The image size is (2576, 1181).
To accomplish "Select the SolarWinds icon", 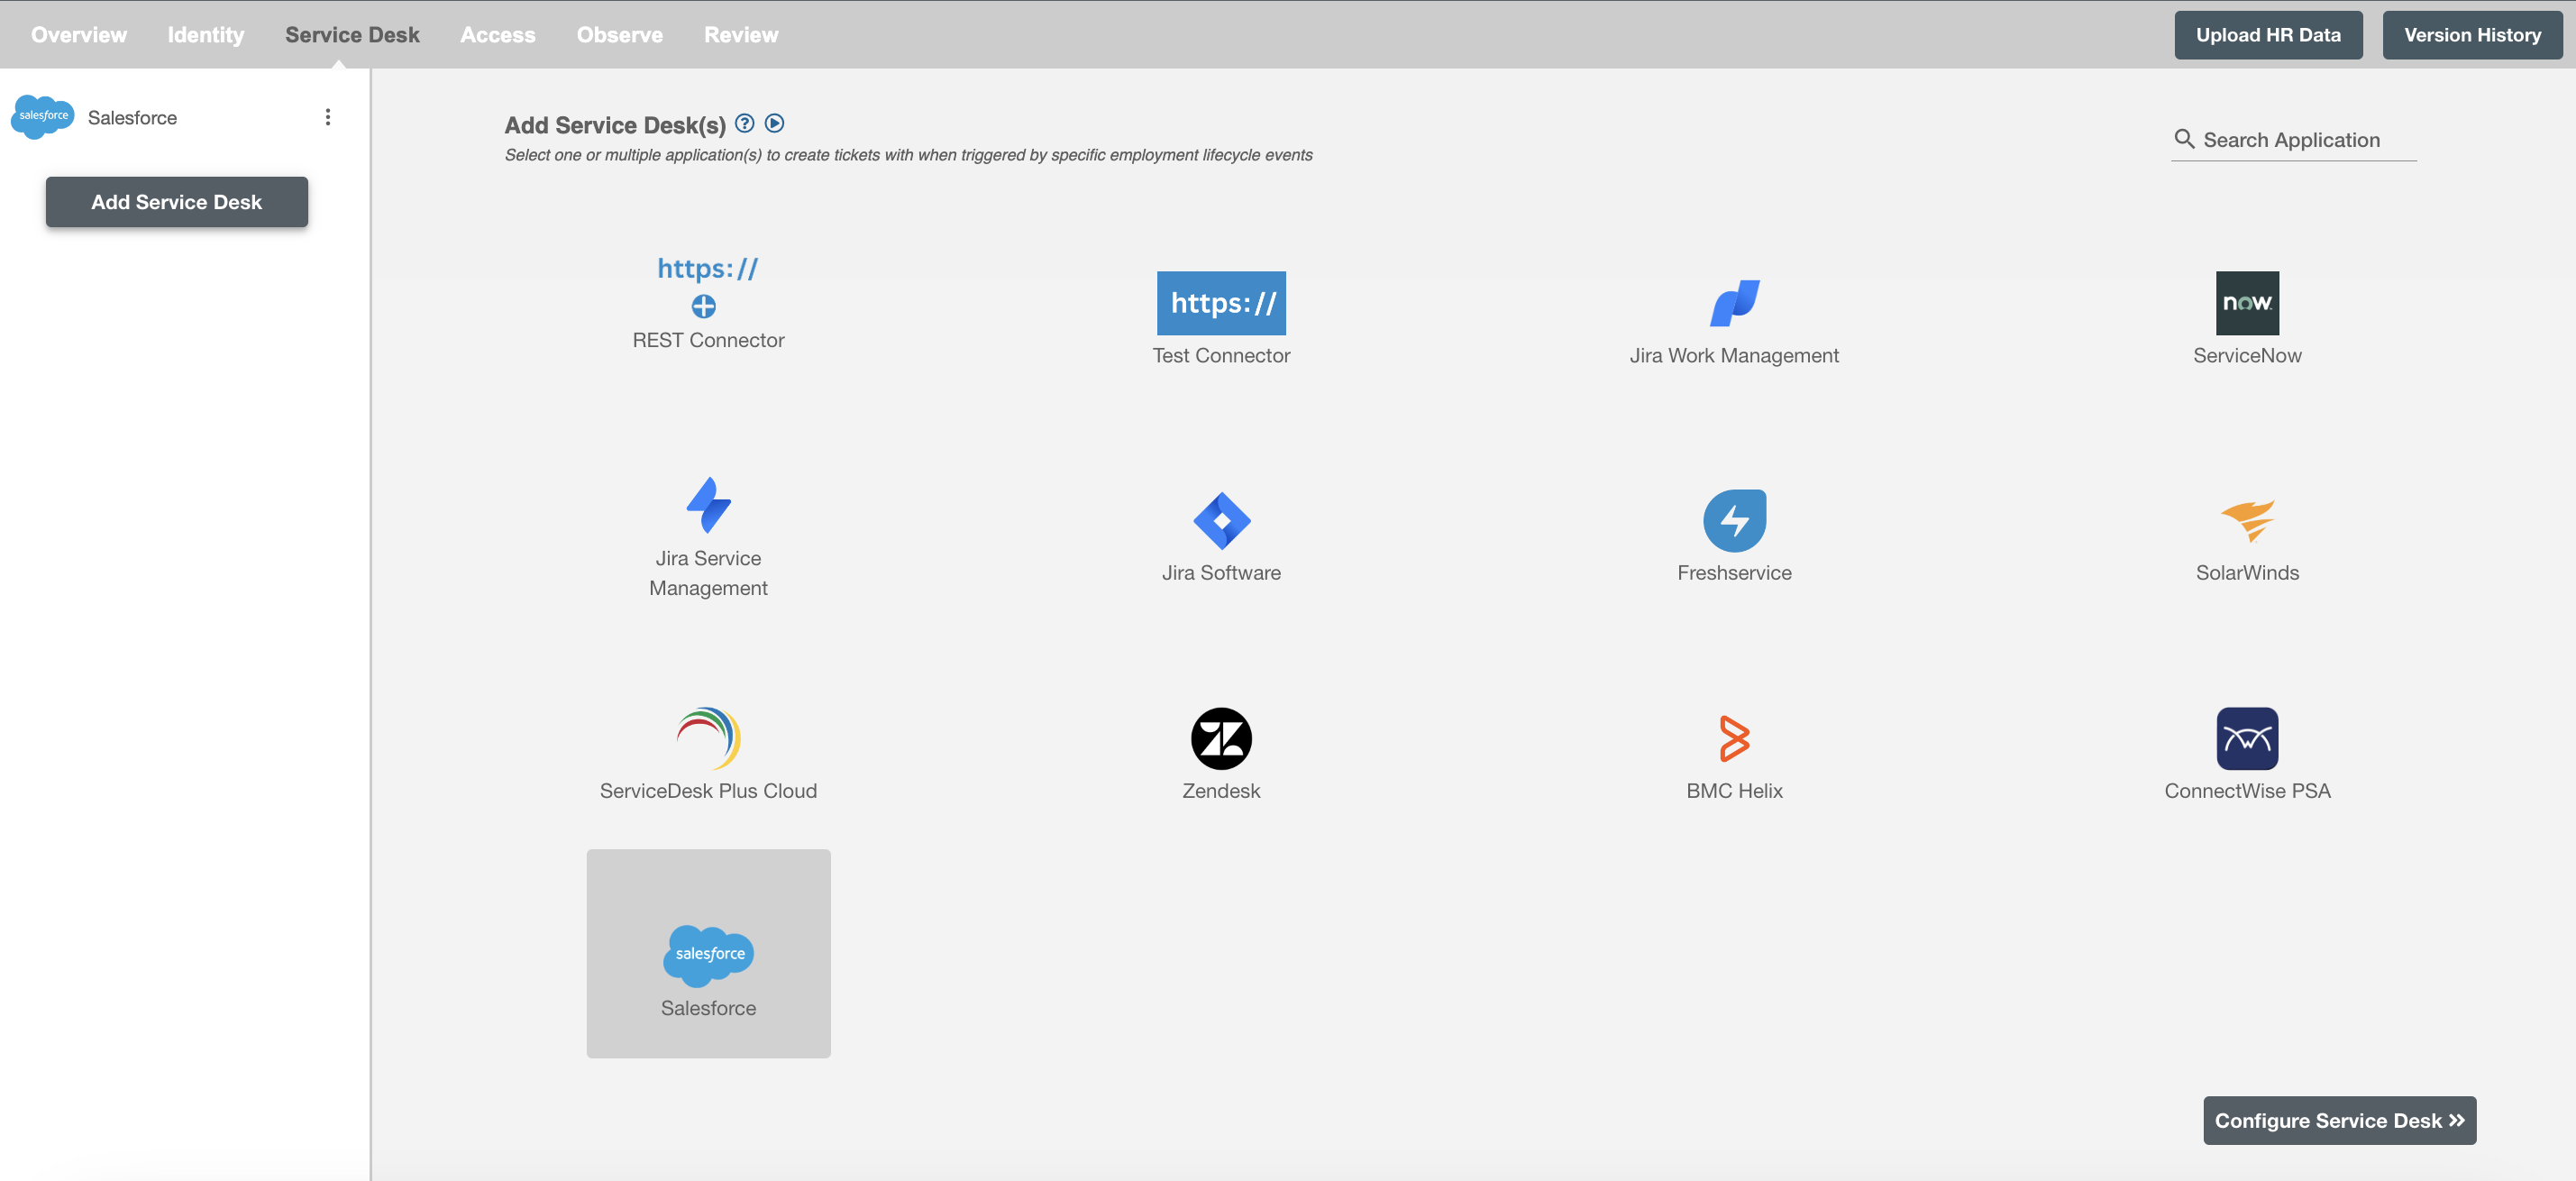I will click(2247, 519).
